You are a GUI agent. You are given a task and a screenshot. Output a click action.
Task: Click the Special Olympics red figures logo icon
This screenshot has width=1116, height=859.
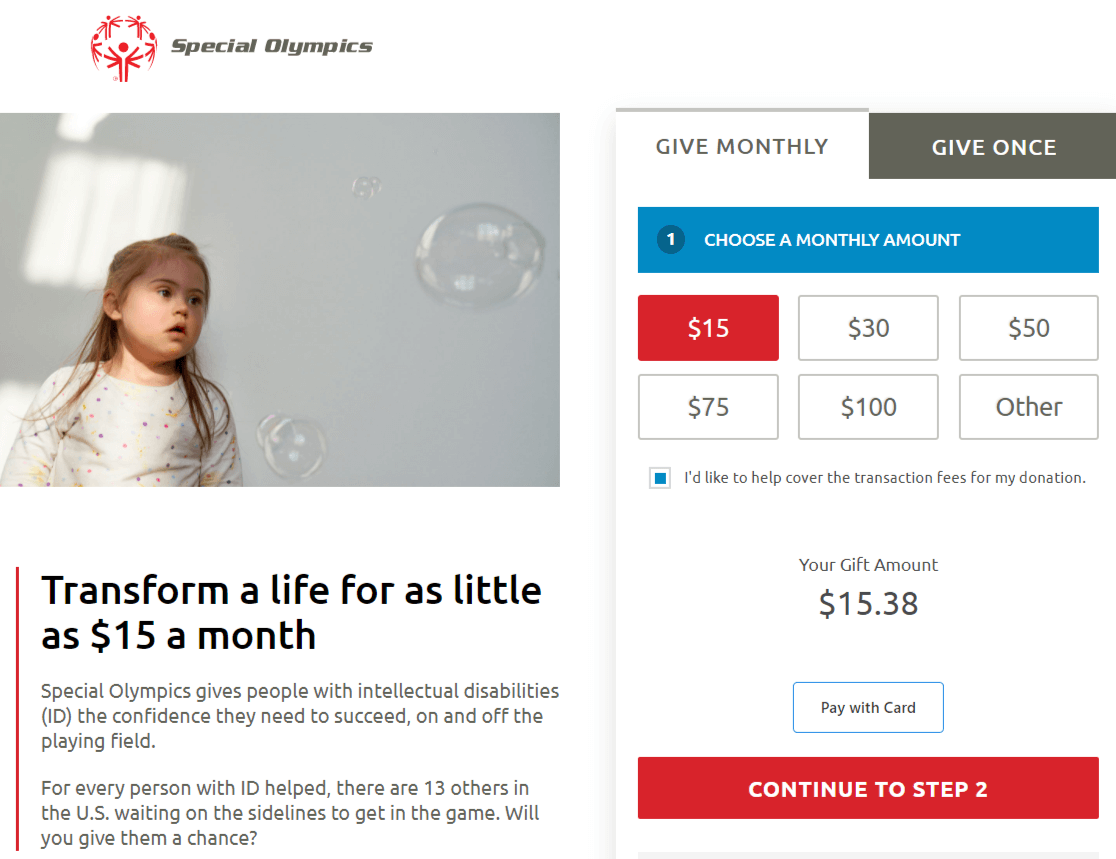[124, 46]
